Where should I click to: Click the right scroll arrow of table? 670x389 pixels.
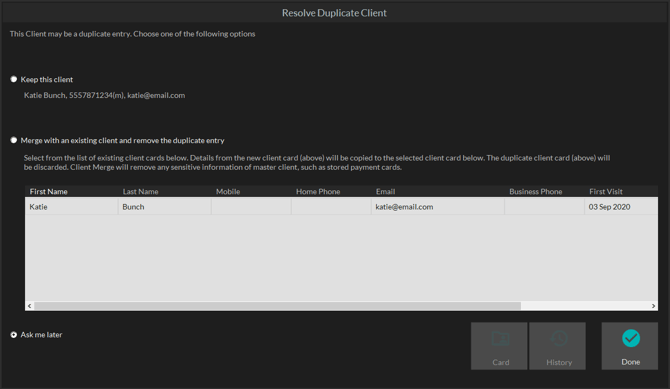tap(653, 306)
